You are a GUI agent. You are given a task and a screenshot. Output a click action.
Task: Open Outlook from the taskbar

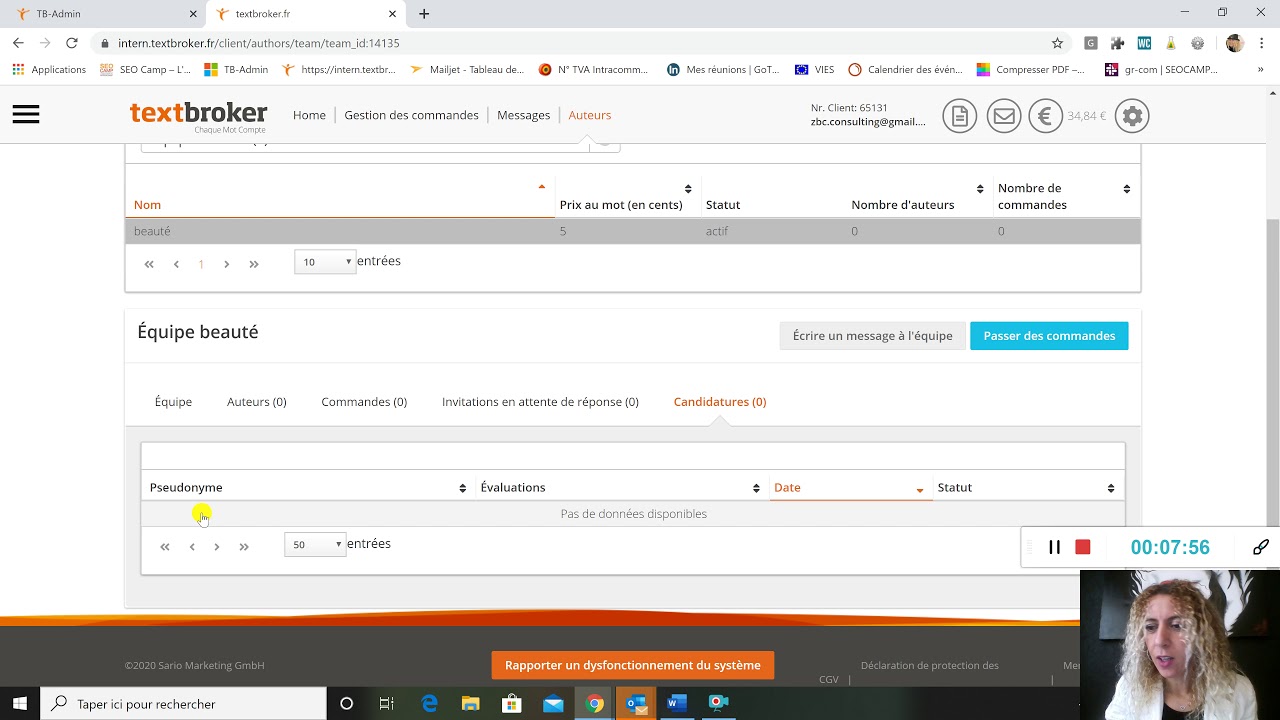636,704
